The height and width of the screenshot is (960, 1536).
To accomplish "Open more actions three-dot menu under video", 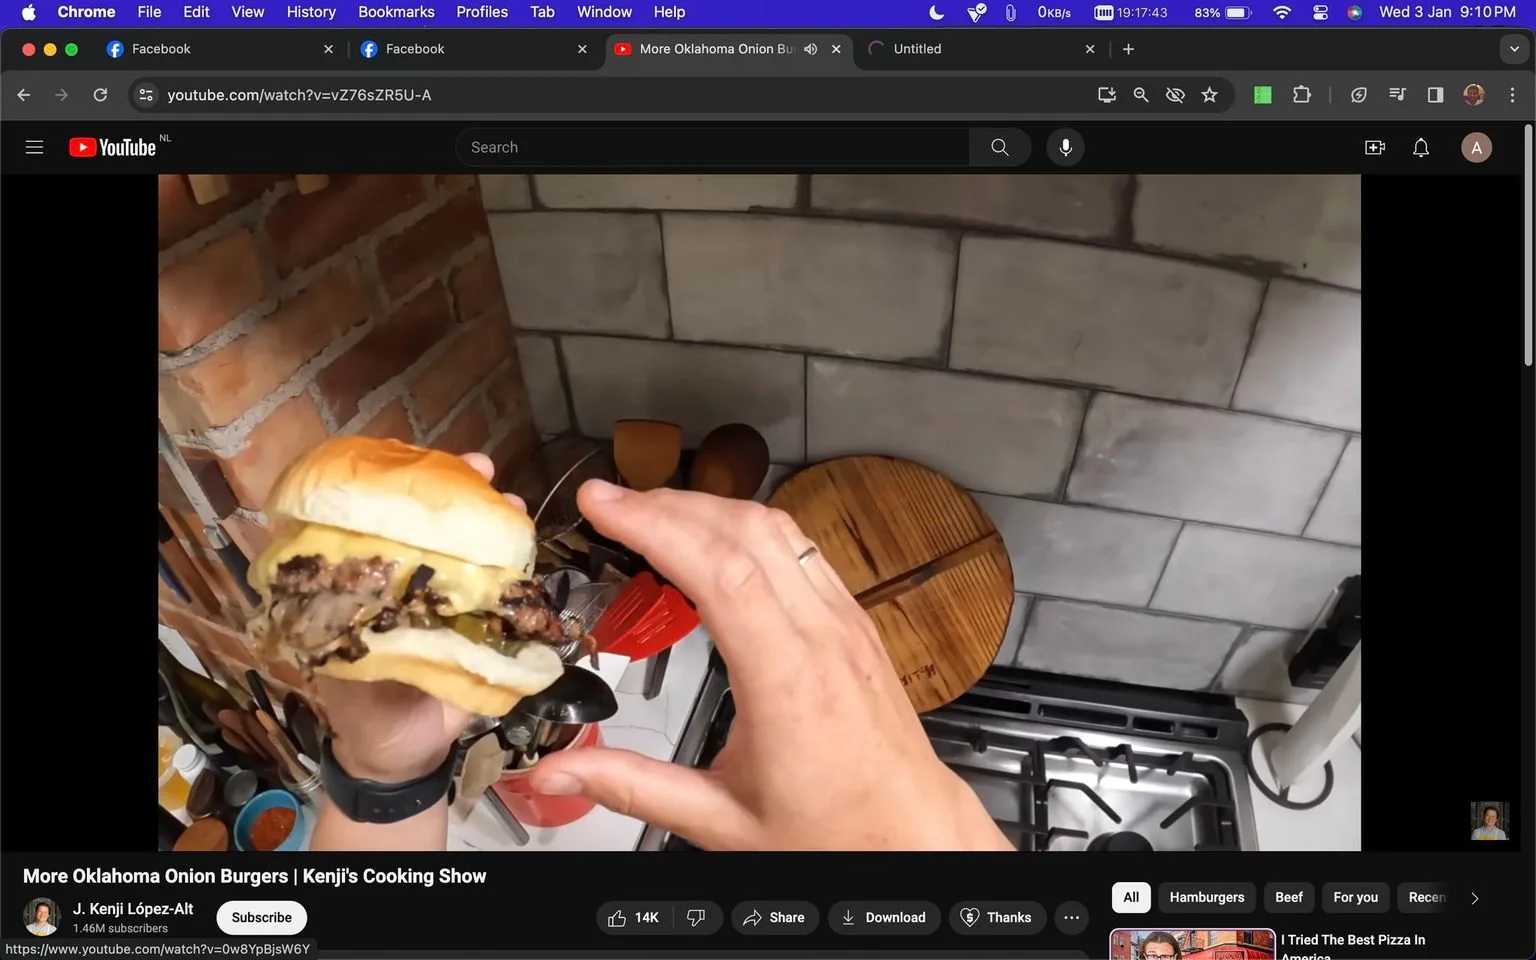I will coord(1071,917).
